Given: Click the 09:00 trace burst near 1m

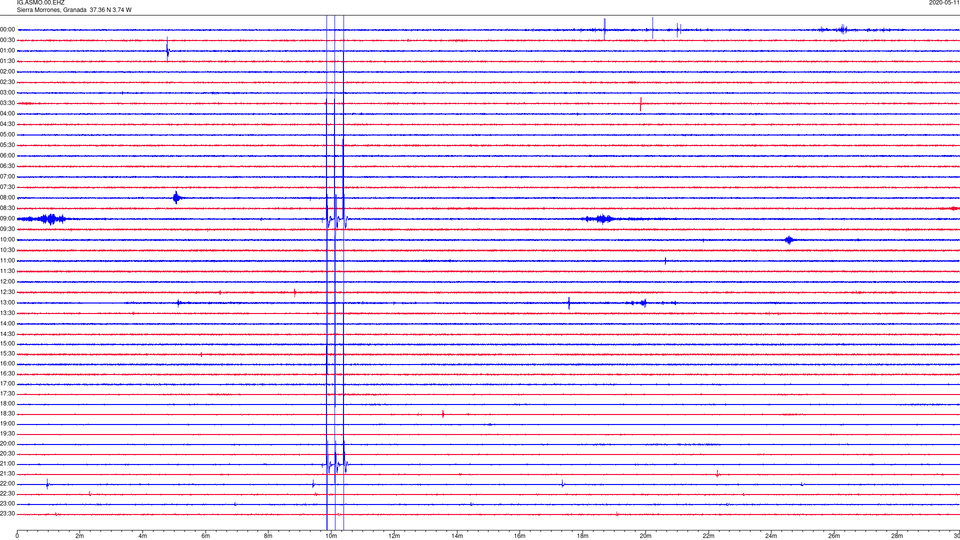Looking at the screenshot, I should coord(51,219).
